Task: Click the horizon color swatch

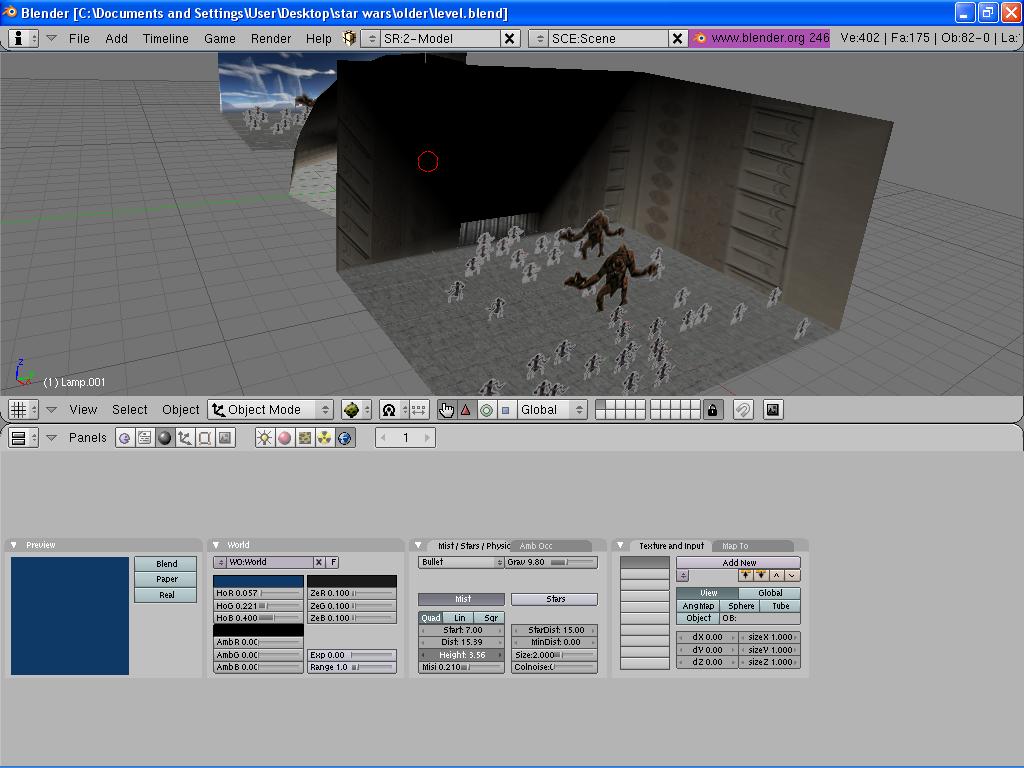Action: [x=259, y=581]
